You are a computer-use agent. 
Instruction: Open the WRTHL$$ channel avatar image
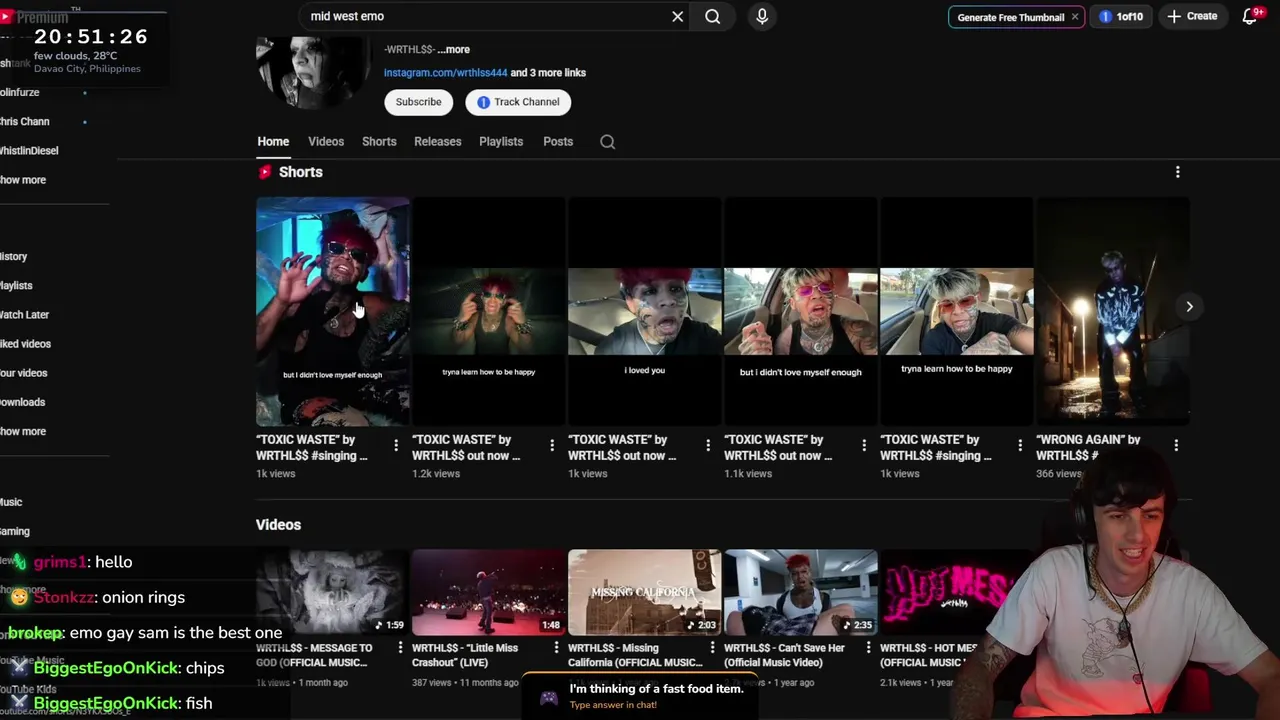[313, 72]
